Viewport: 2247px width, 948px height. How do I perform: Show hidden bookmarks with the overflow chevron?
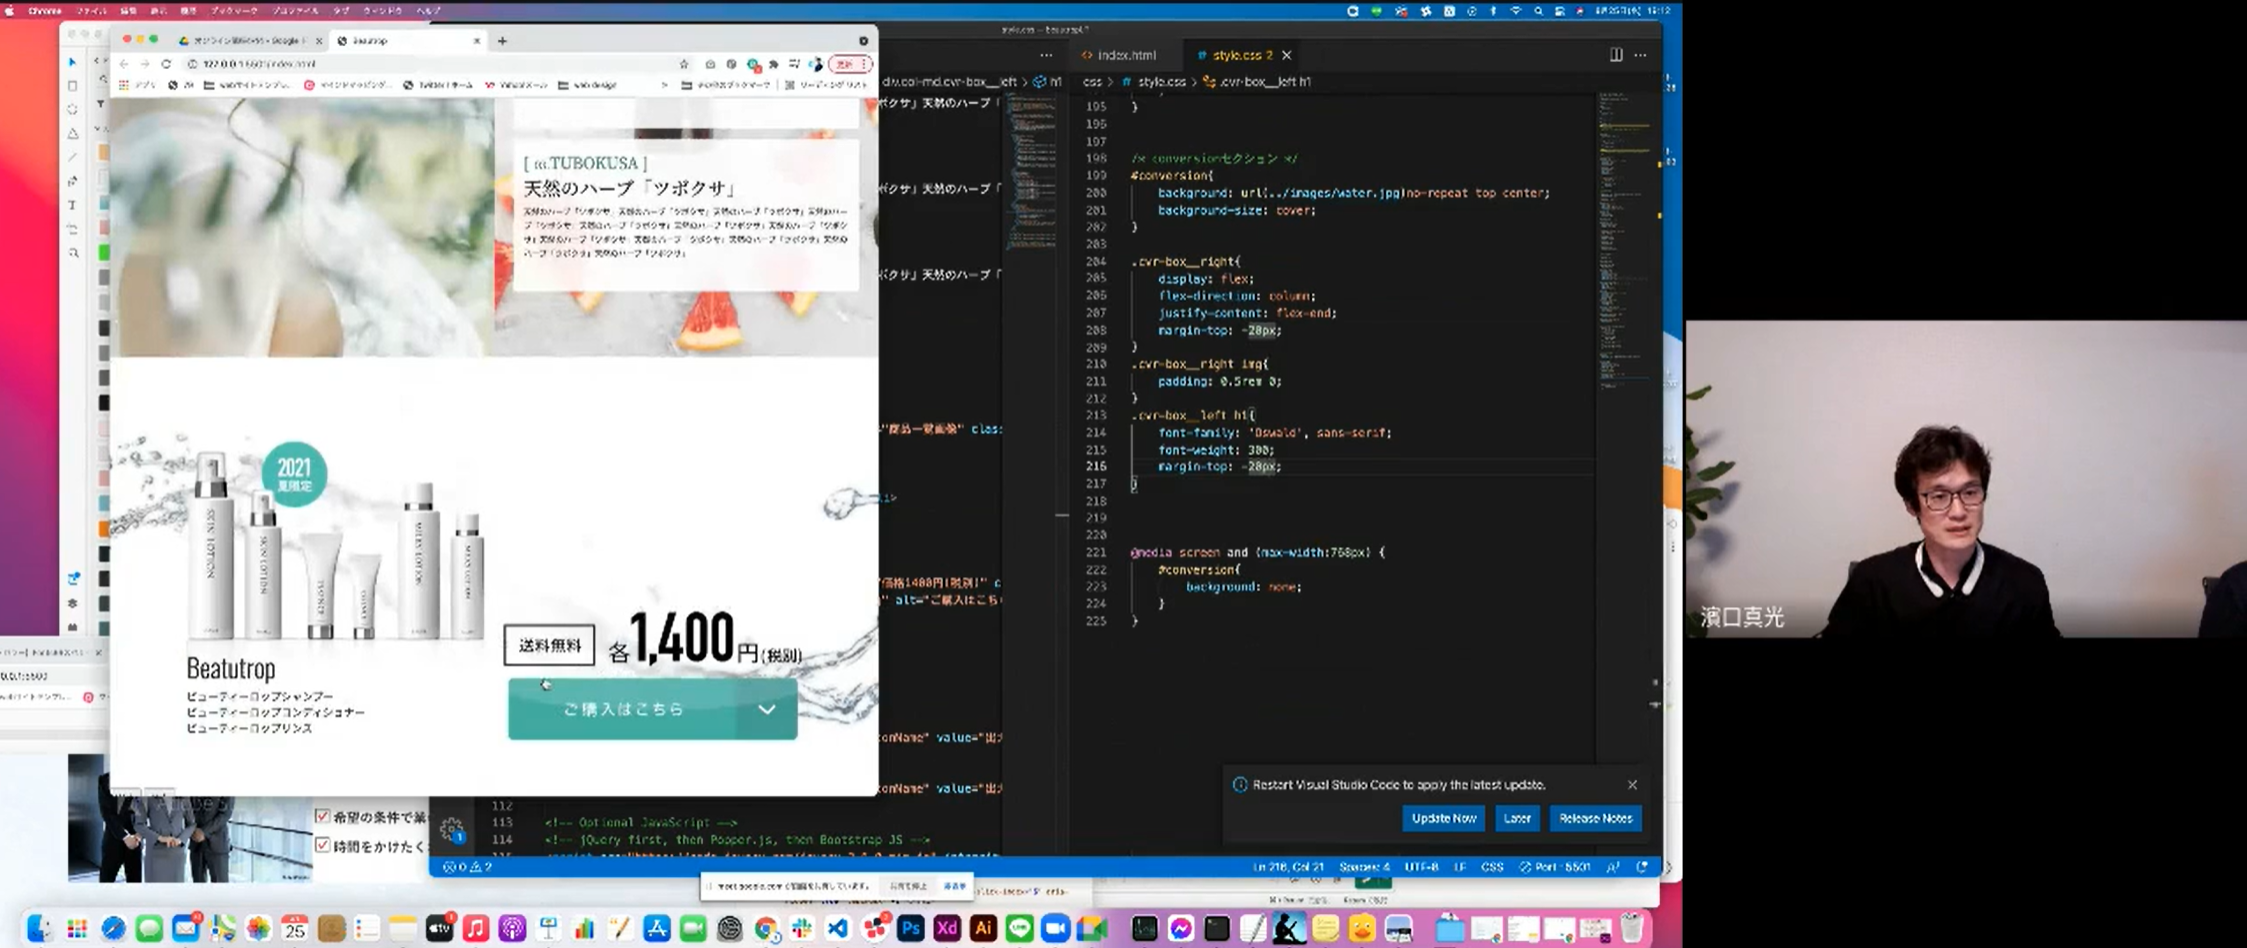[x=664, y=85]
